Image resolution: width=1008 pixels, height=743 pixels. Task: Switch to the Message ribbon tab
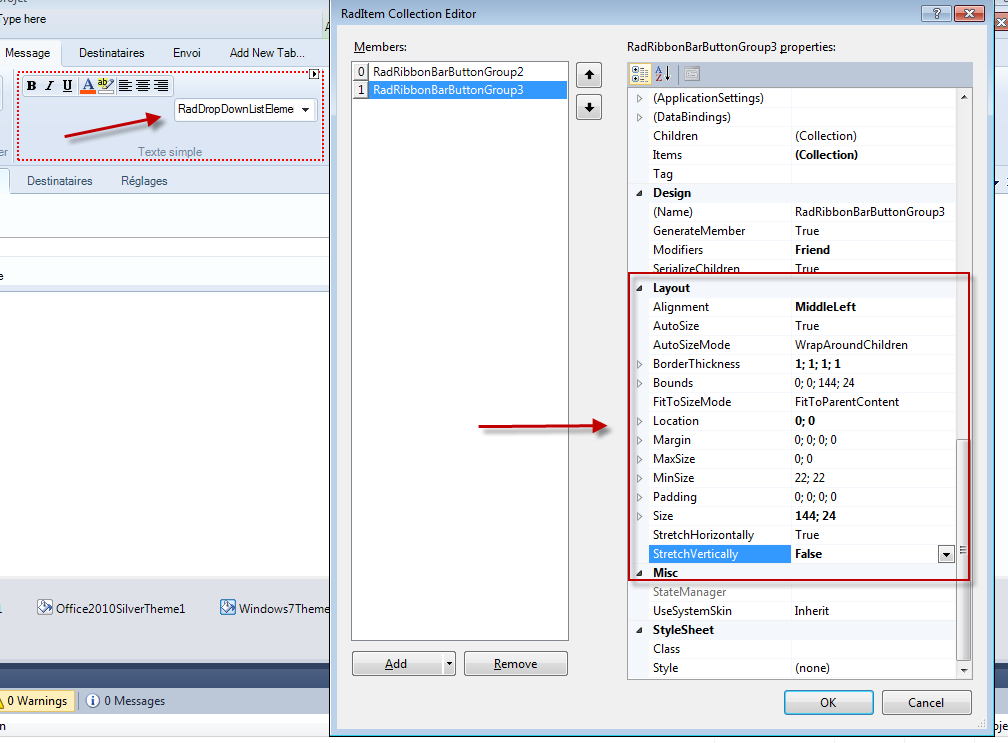click(x=28, y=53)
